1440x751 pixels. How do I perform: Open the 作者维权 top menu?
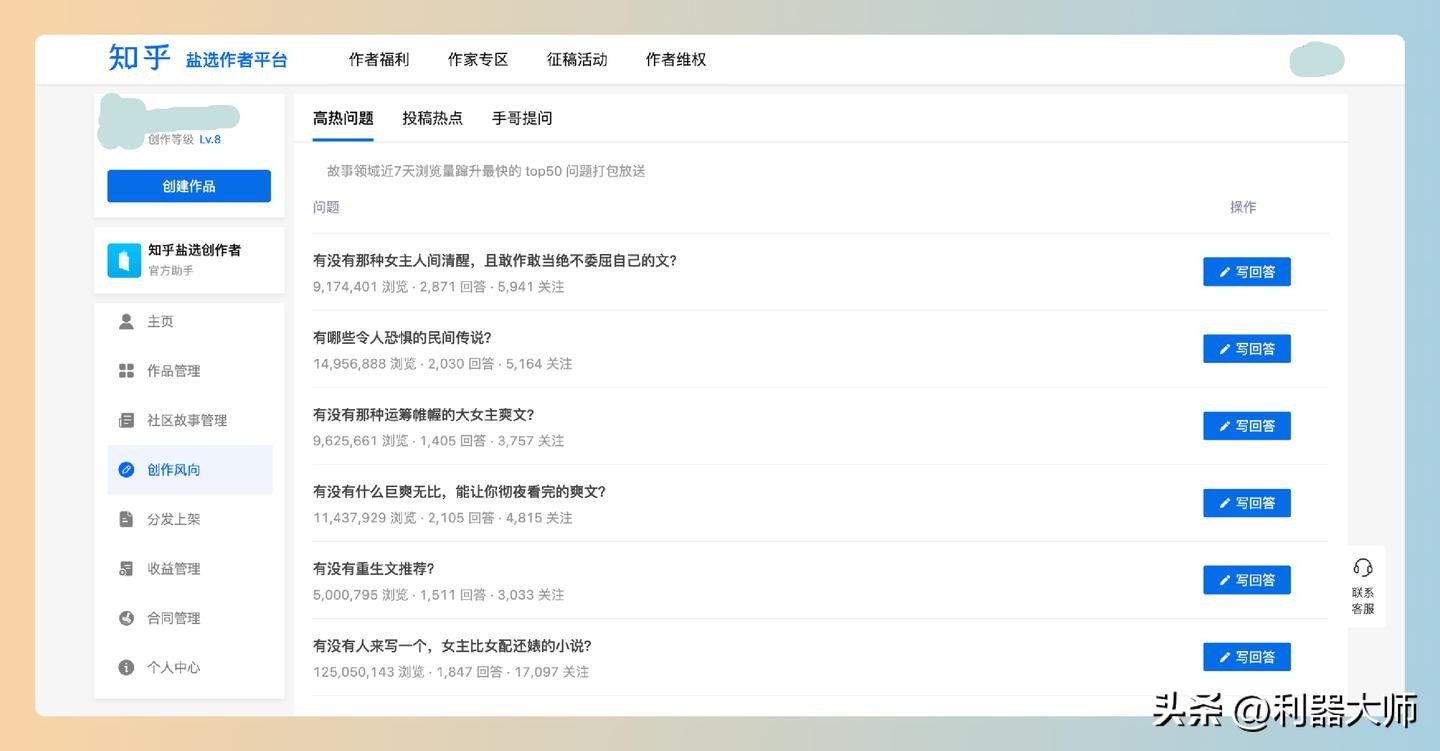click(x=676, y=60)
